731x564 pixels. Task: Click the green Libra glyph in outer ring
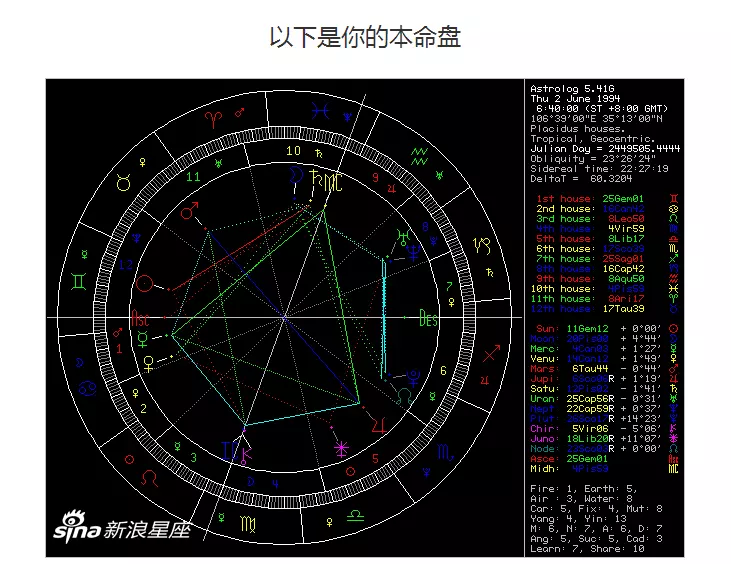tap(355, 516)
